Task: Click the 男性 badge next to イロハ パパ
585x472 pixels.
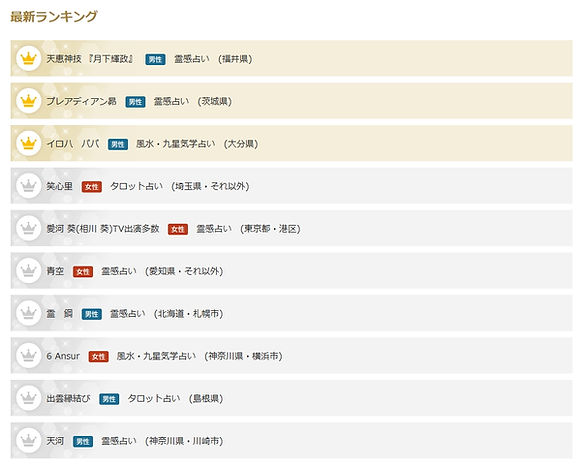Action: click(118, 144)
